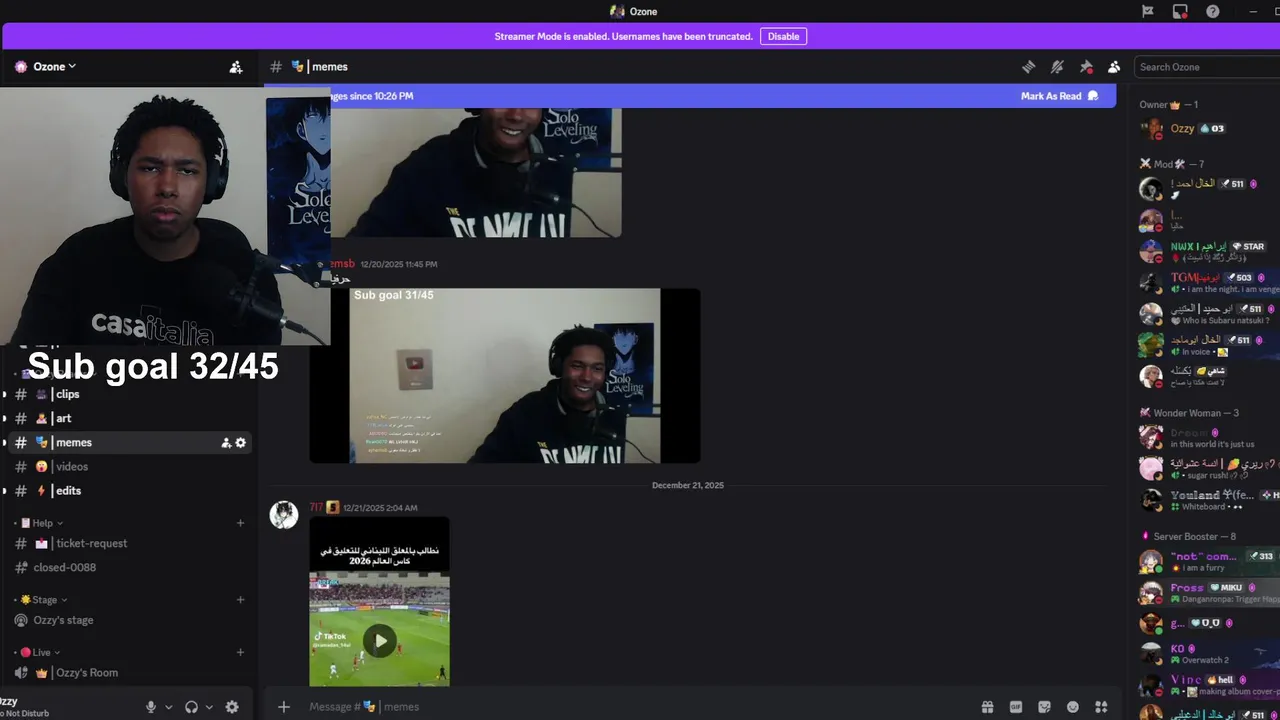
Task: Add a channel to Help category
Action: click(240, 523)
